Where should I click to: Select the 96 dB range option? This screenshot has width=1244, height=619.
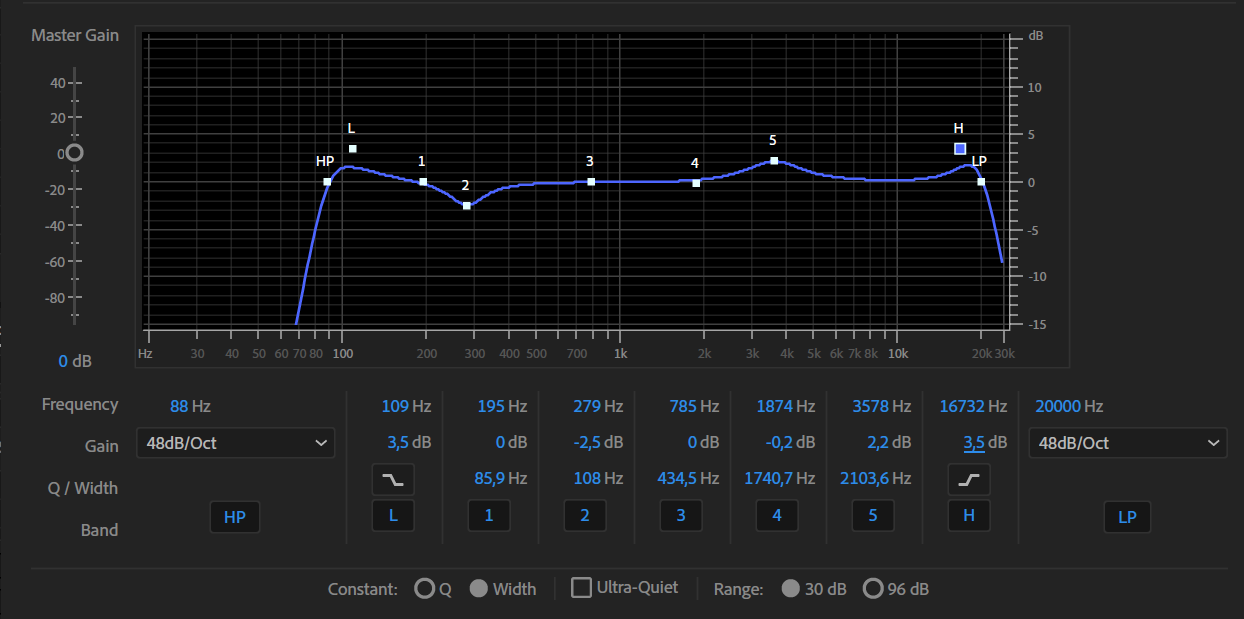[x=873, y=588]
